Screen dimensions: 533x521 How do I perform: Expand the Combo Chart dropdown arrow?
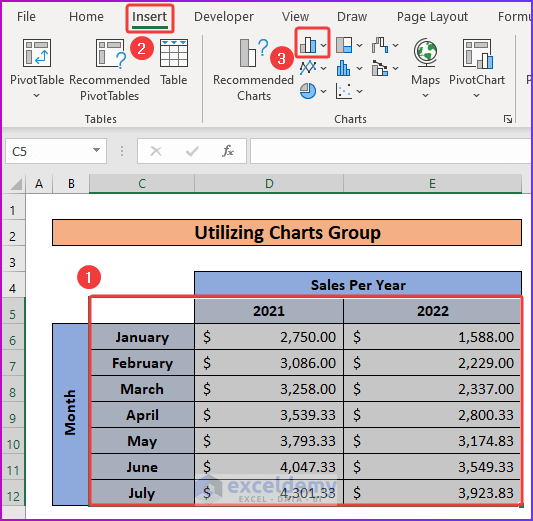(395, 68)
